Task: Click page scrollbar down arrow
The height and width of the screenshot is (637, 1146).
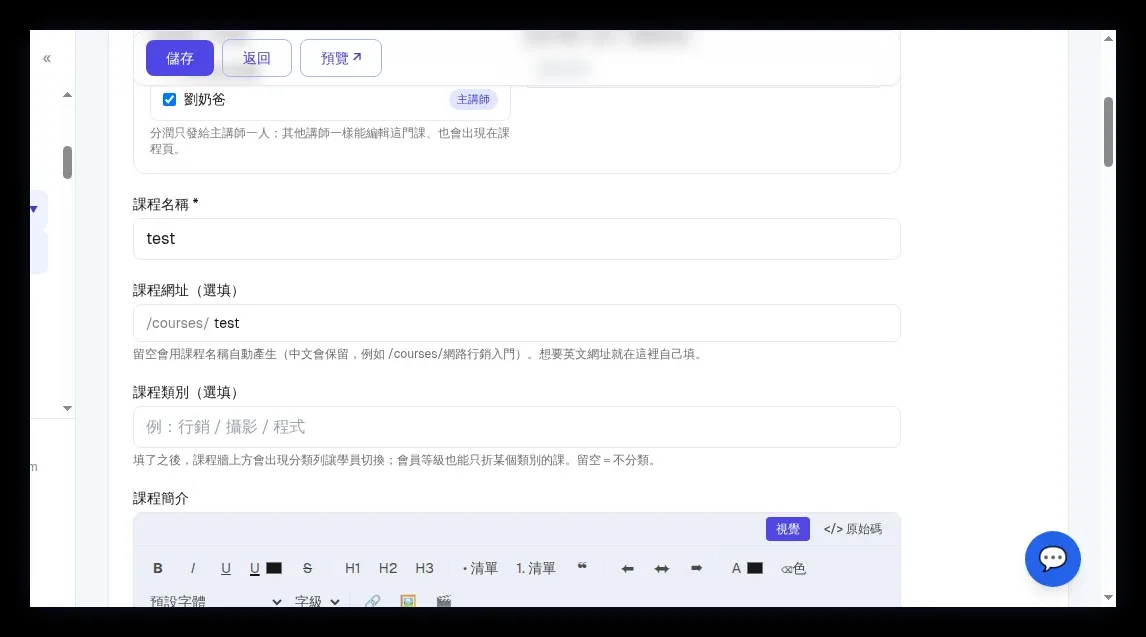Action: [x=1109, y=598]
